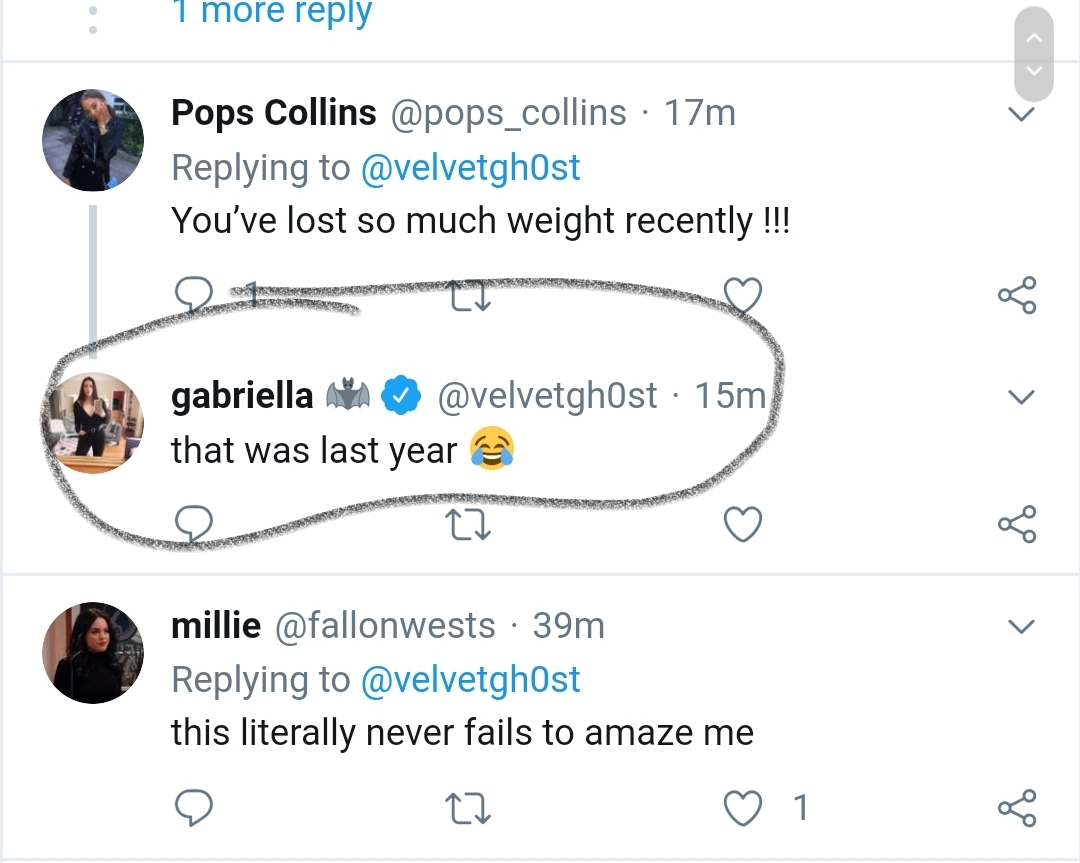This screenshot has height=863, width=1080.
Task: Open millie's profile avatar
Action: coord(93,652)
